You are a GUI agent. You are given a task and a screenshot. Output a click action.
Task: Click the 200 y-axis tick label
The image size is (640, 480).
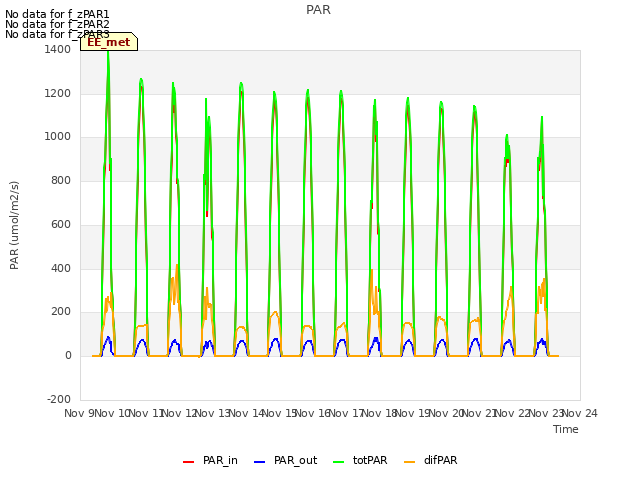(61, 312)
